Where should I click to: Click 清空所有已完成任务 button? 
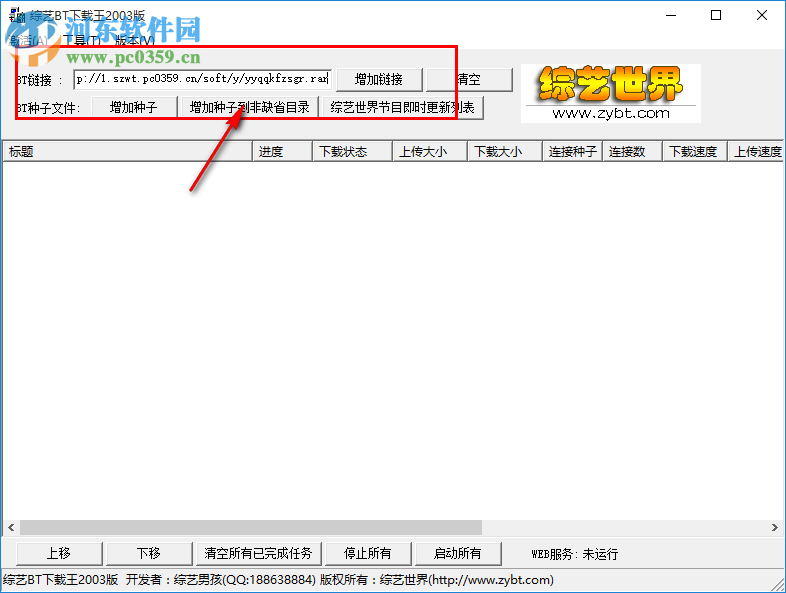(x=258, y=553)
